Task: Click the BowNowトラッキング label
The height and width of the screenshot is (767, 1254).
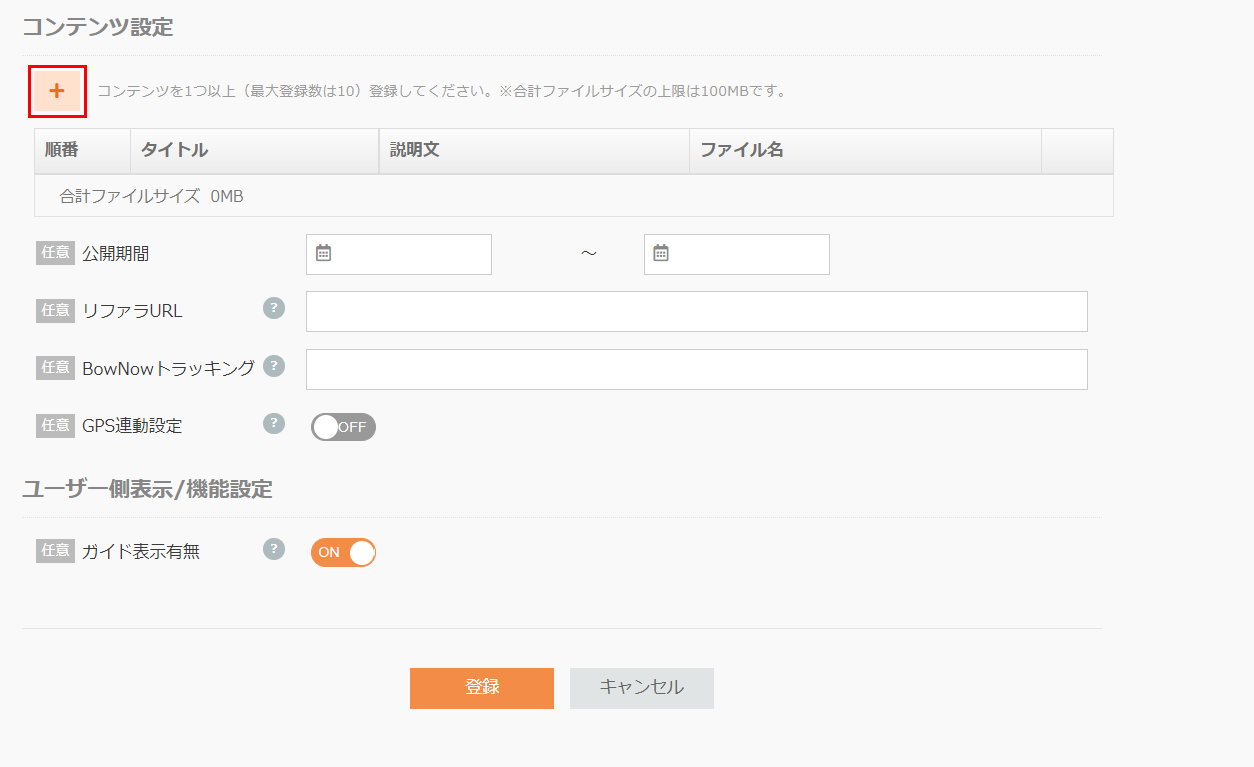Action: coord(168,368)
